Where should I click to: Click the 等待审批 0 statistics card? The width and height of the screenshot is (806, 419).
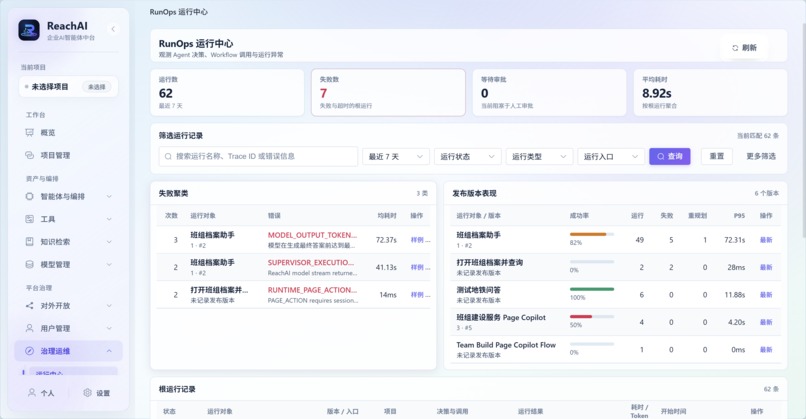[x=549, y=93]
